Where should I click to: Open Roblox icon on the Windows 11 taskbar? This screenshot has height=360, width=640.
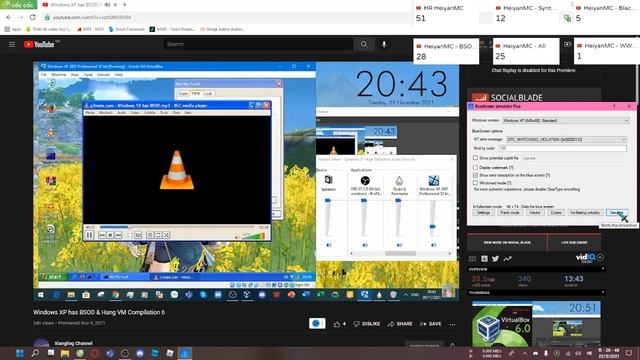170,353
